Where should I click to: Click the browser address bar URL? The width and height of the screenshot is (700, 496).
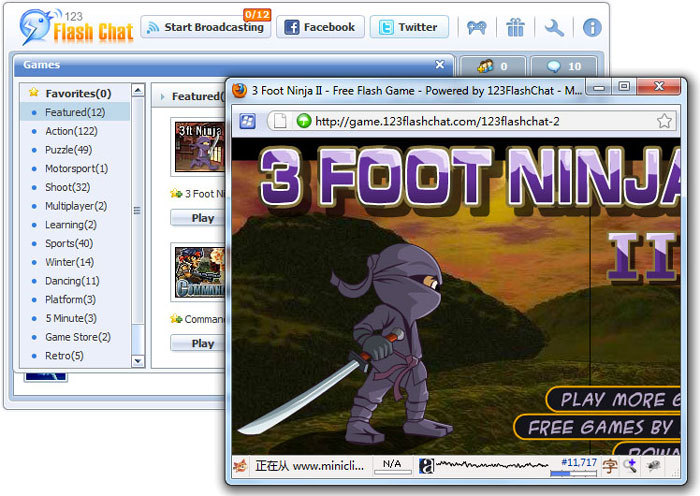point(437,121)
